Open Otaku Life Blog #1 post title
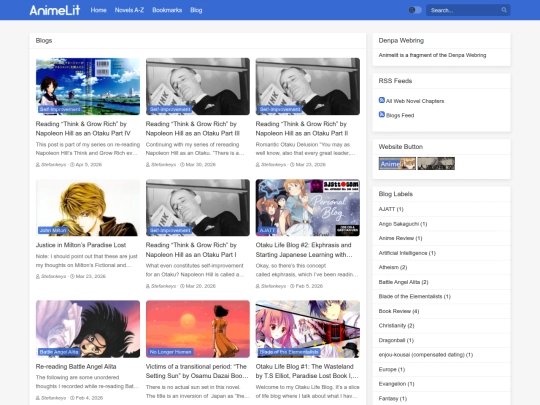The image size is (540, 405). (x=307, y=371)
